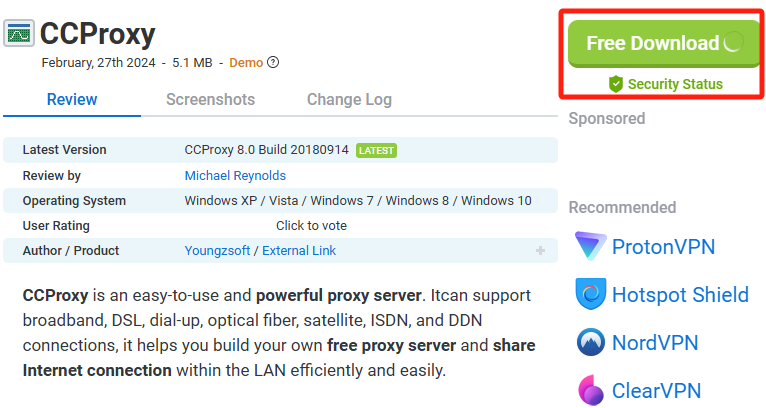This screenshot has width=766, height=408.
Task: Click the user rating Click to vote area
Action: point(311,226)
